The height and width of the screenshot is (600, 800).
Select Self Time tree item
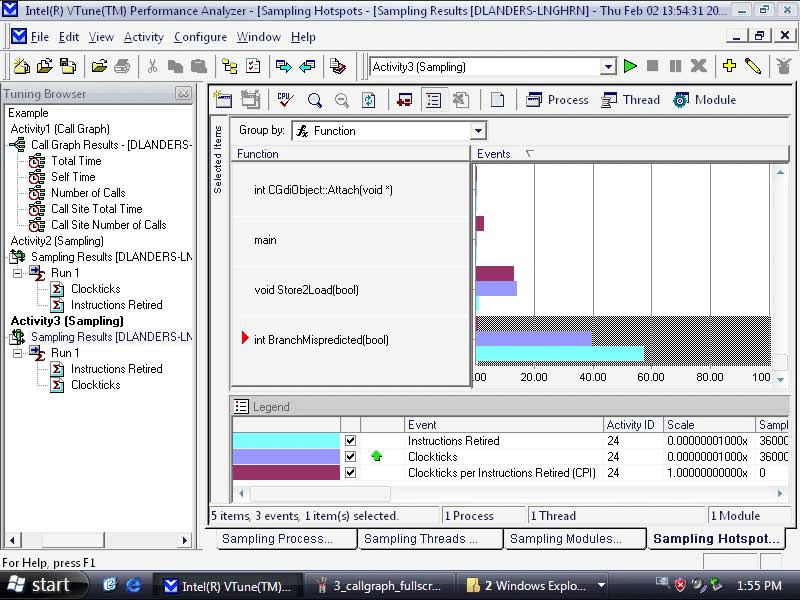[73, 177]
